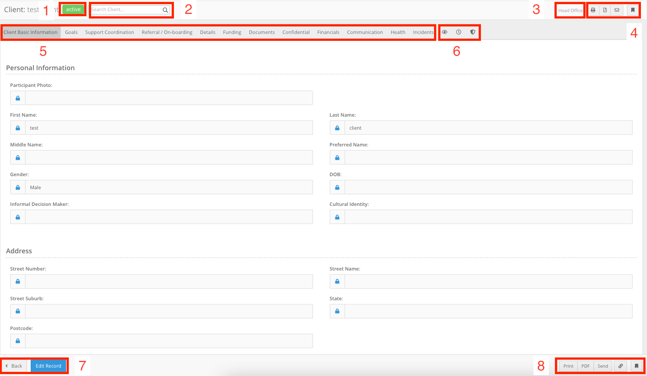Click the First Name field containing test
Viewport: 647px width, 376px height.
click(x=169, y=128)
